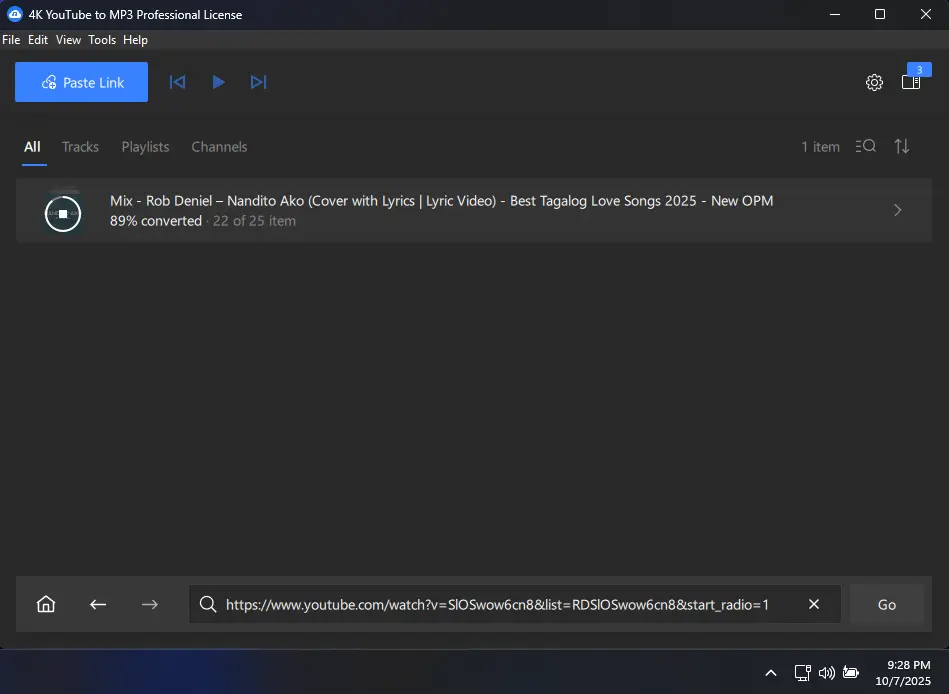Open volume control in system tray
The height and width of the screenshot is (694, 949).
(827, 673)
